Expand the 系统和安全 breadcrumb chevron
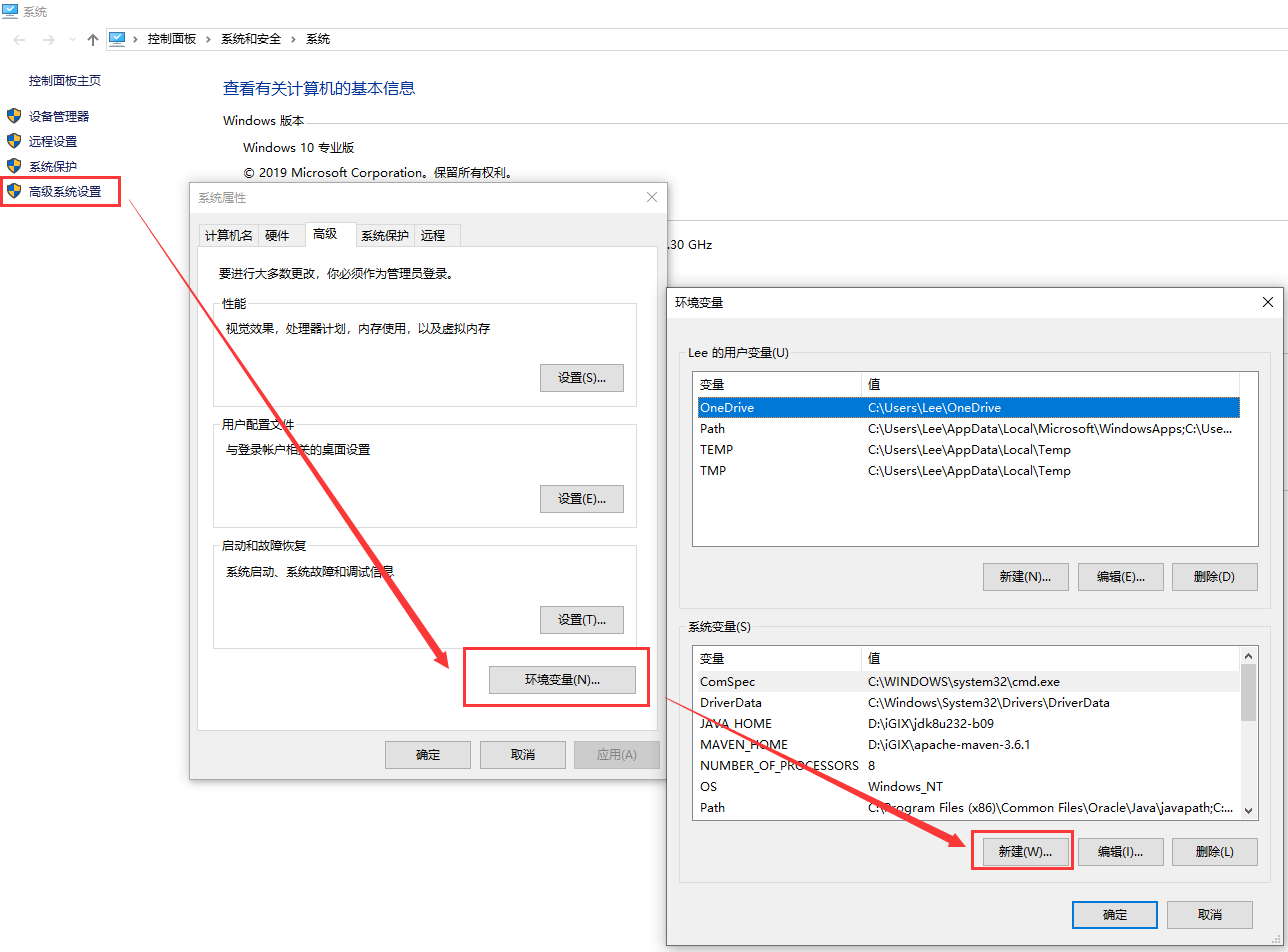 pos(295,38)
